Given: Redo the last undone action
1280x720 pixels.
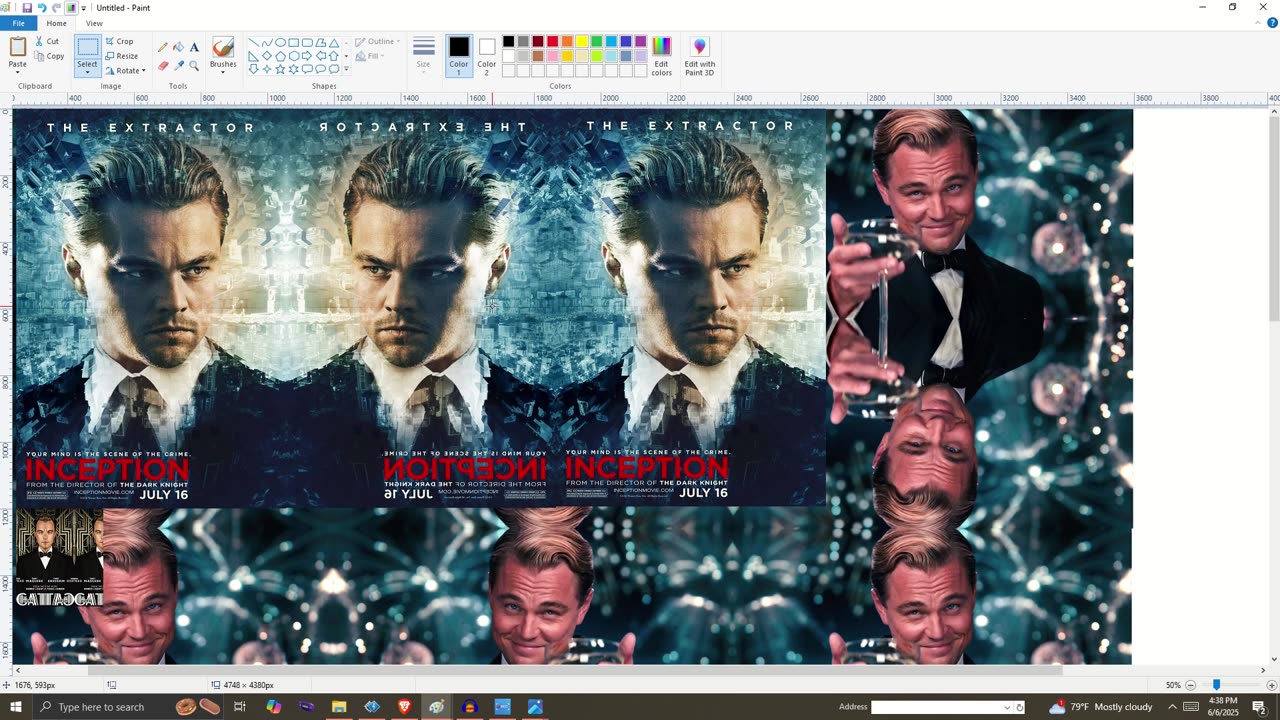Looking at the screenshot, I should click(56, 7).
